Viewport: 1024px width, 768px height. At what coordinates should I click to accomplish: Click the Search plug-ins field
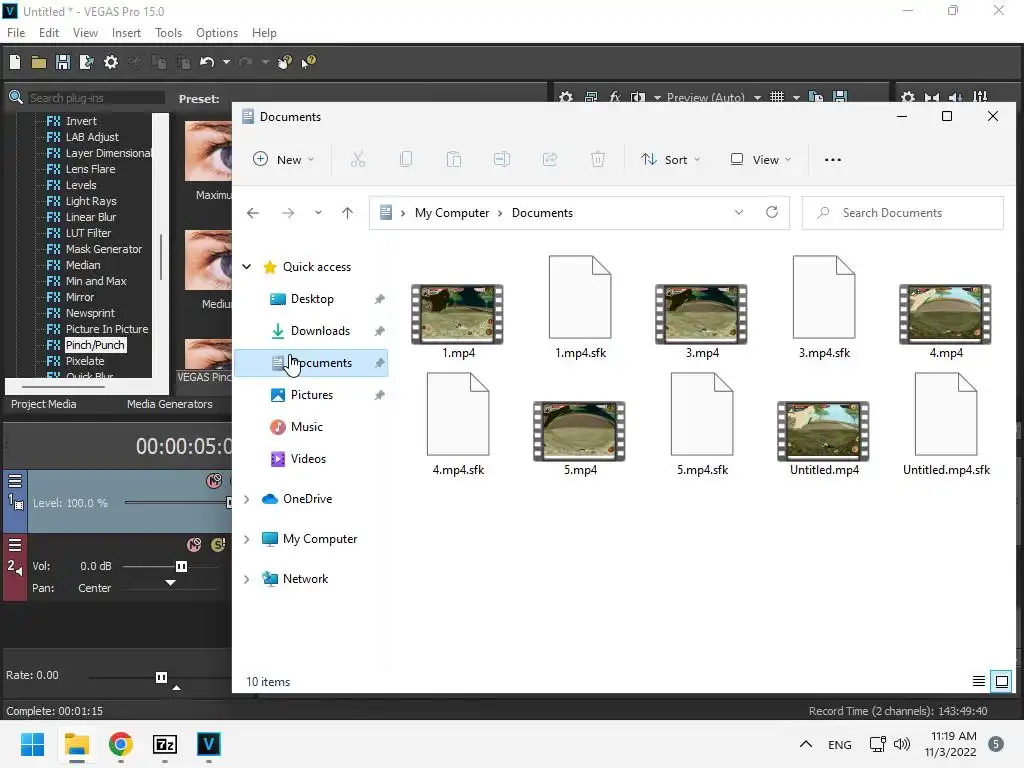point(96,98)
